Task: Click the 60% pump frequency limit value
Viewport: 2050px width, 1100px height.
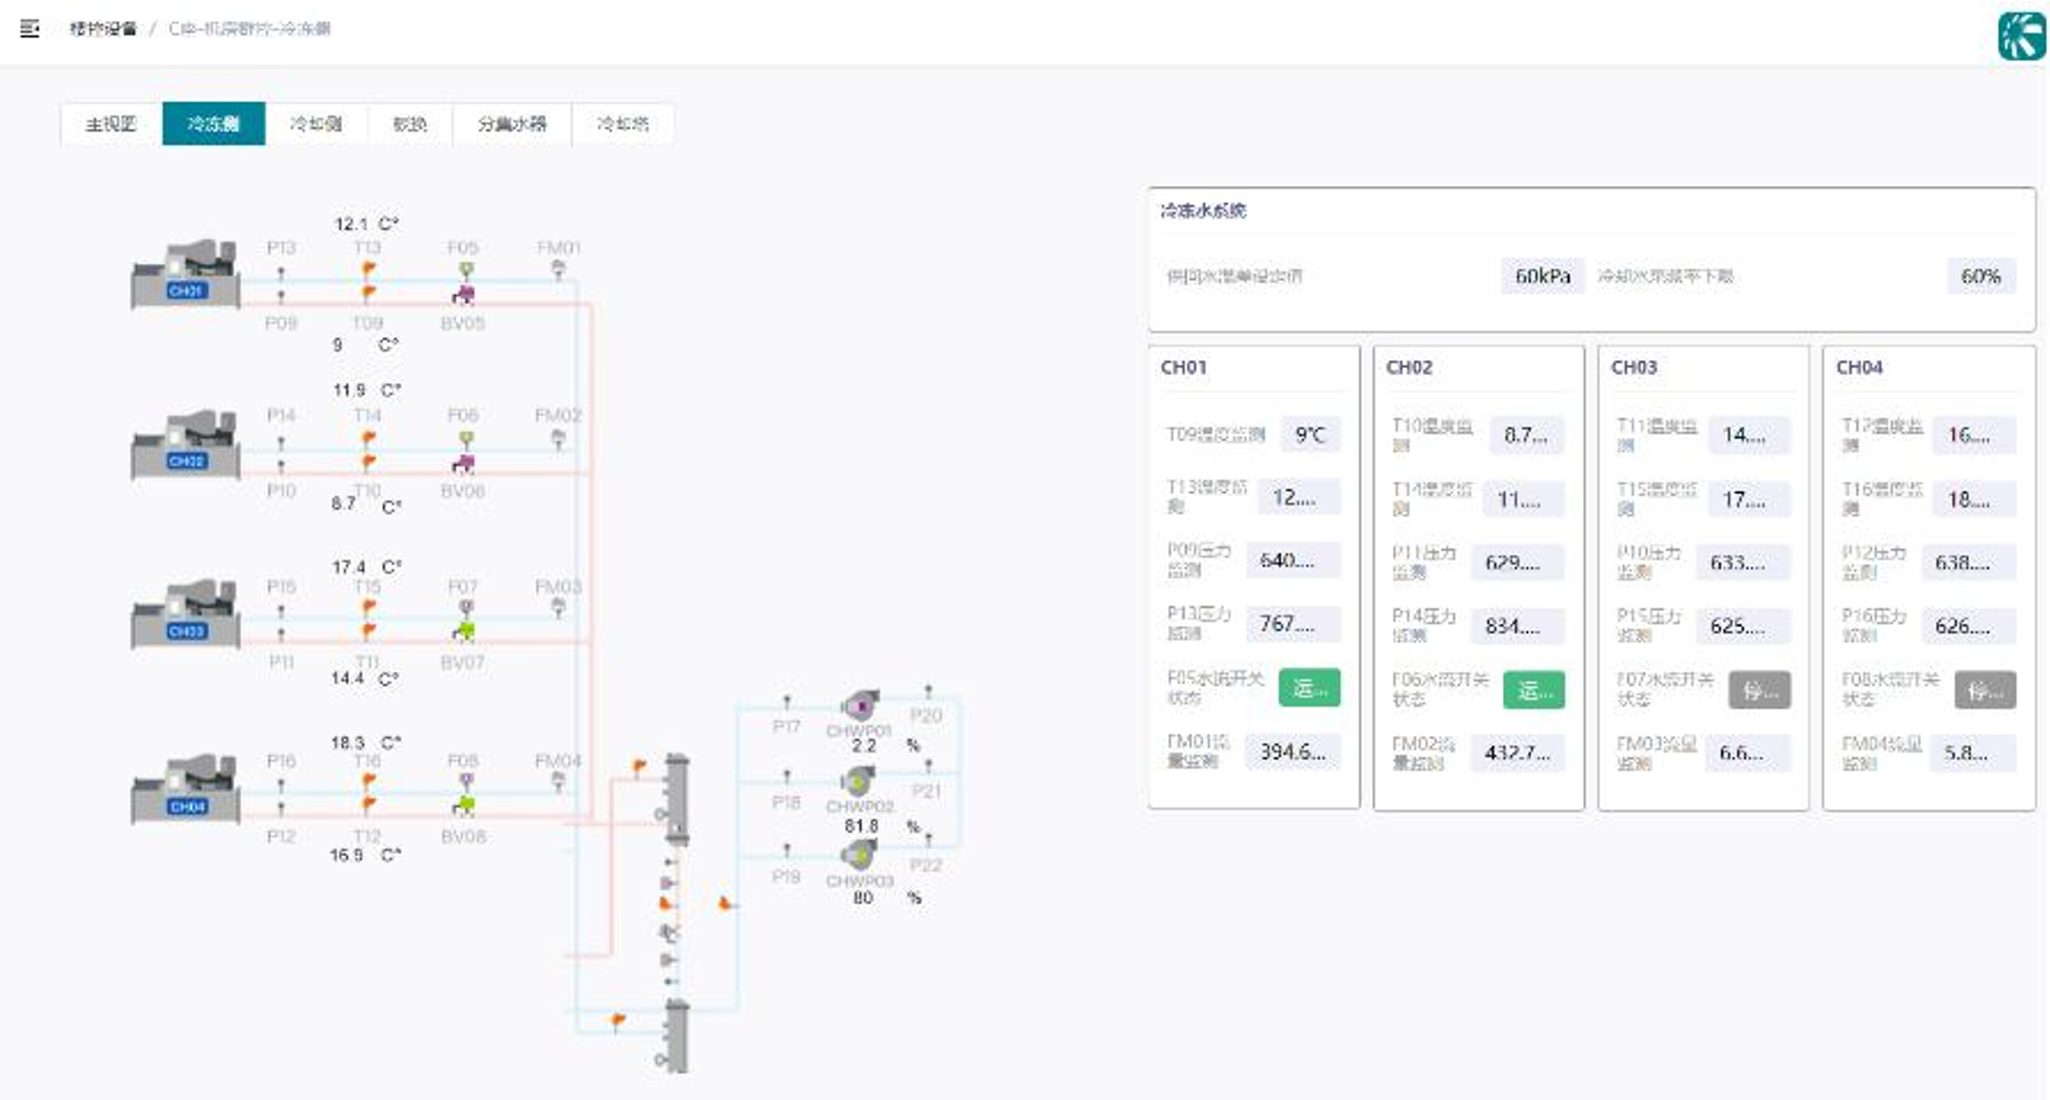Action: [x=1980, y=276]
